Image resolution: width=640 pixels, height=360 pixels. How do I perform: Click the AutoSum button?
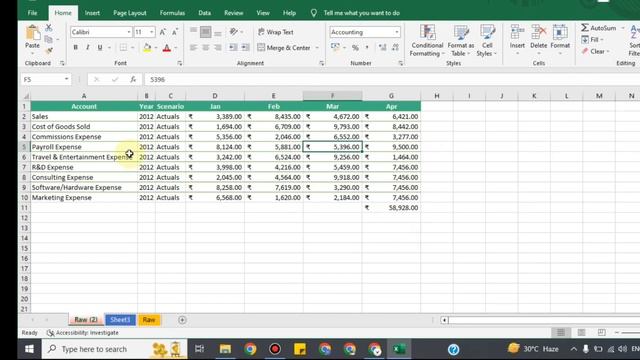click(x=599, y=28)
